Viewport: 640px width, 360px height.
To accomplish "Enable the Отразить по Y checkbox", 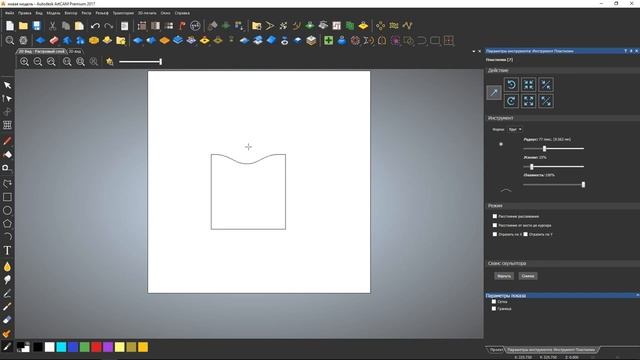I will (526, 234).
